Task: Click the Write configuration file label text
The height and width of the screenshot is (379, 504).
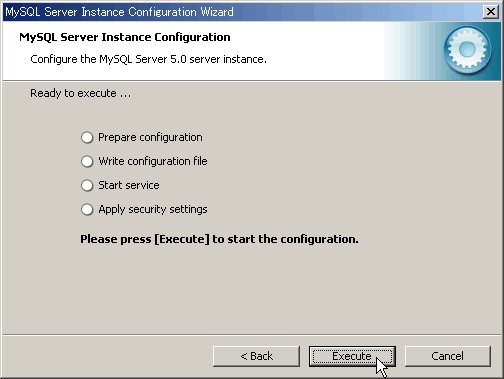Action: point(153,161)
